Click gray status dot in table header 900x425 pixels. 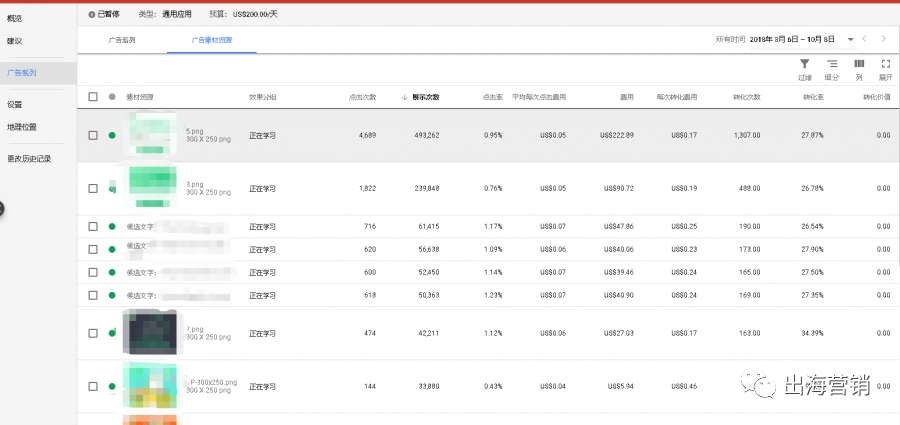[x=112, y=97]
